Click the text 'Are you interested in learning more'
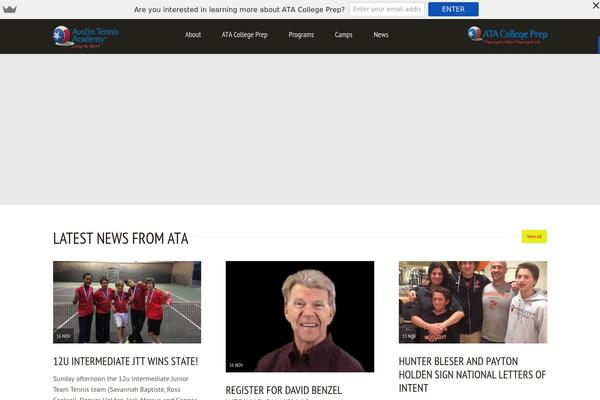The height and width of the screenshot is (400, 600). click(239, 10)
